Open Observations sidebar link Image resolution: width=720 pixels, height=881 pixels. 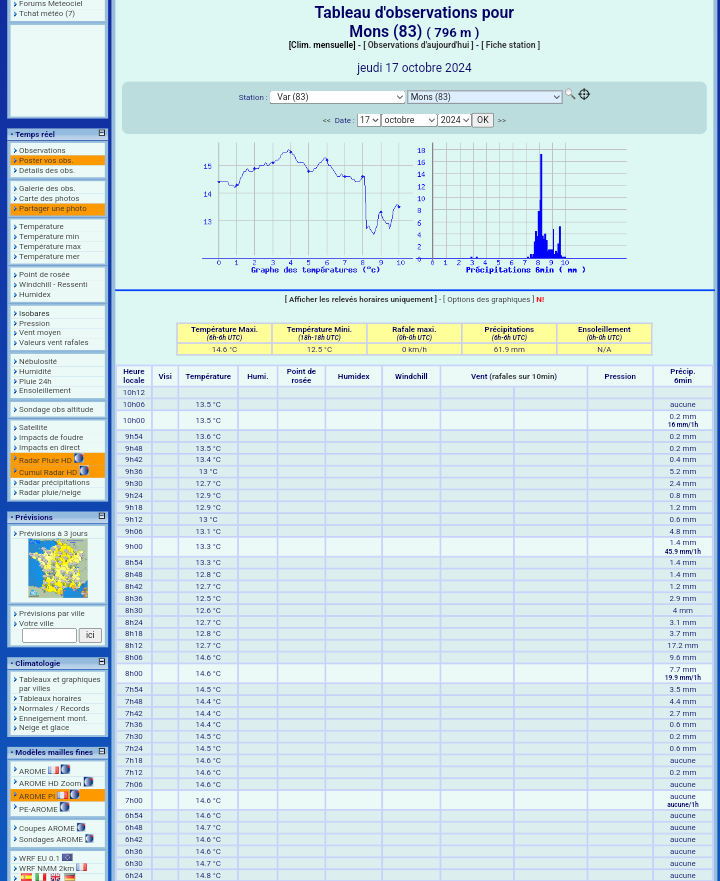click(42, 151)
